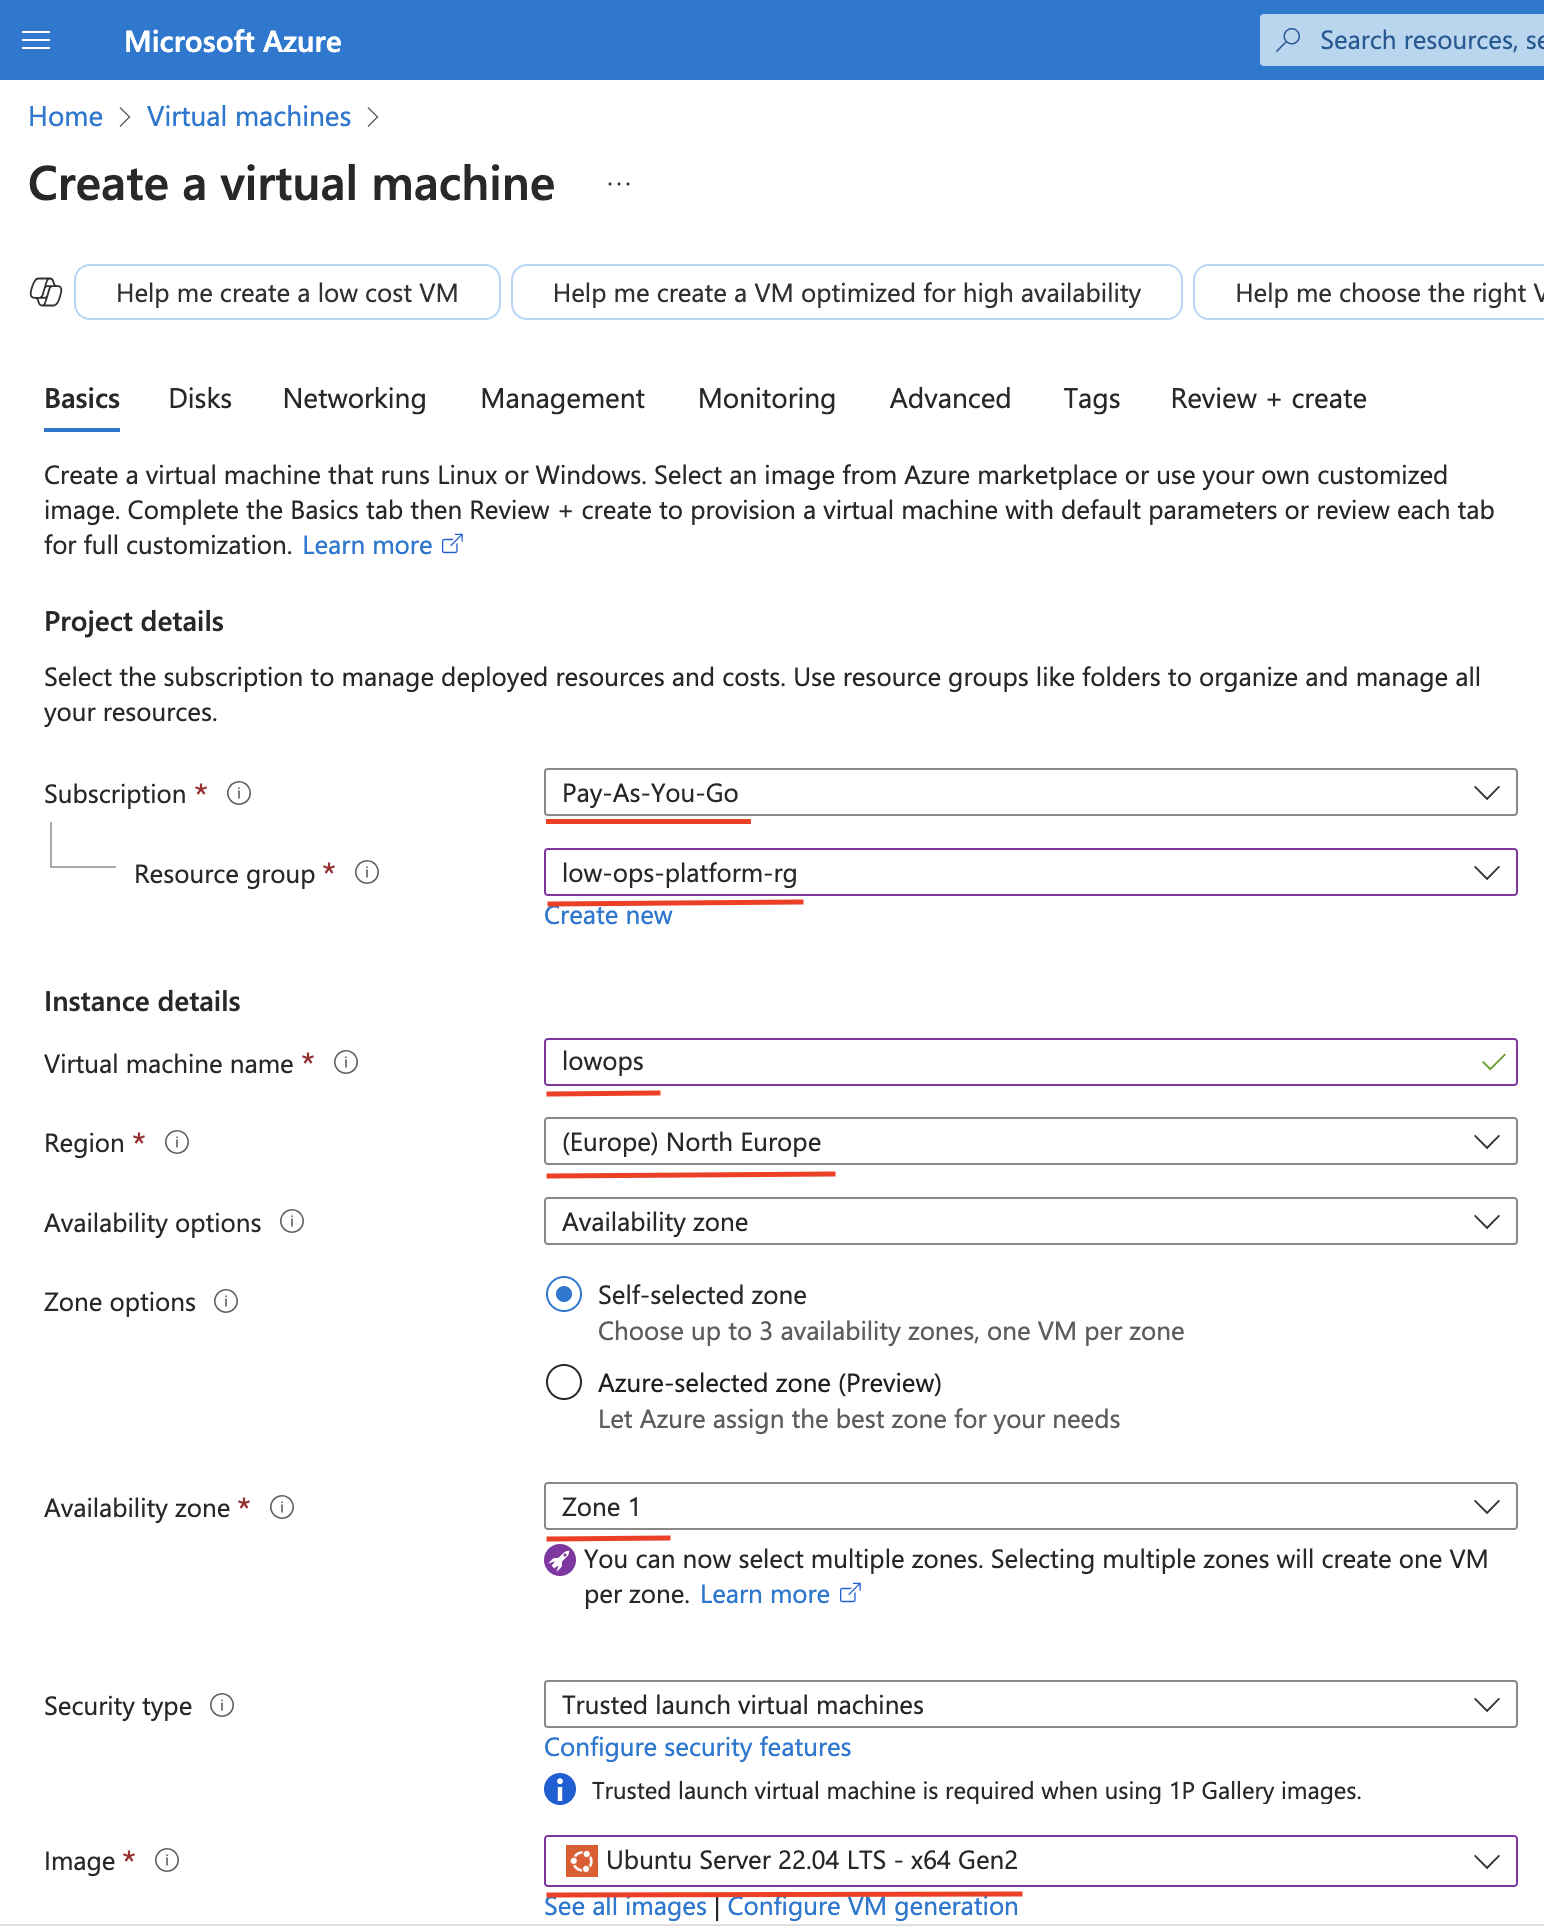Select the Self-selected zone radio button
Viewport: 1544px width, 1930px height.
point(564,1294)
